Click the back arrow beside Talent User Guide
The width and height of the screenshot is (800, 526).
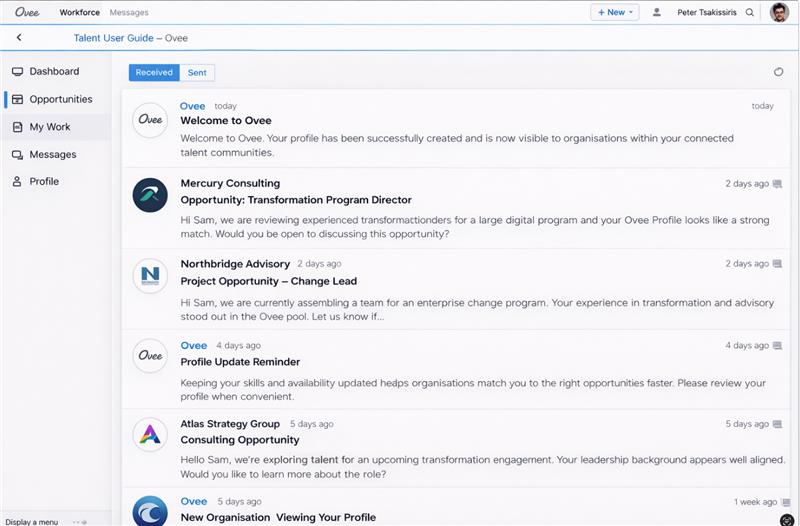[x=19, y=38]
